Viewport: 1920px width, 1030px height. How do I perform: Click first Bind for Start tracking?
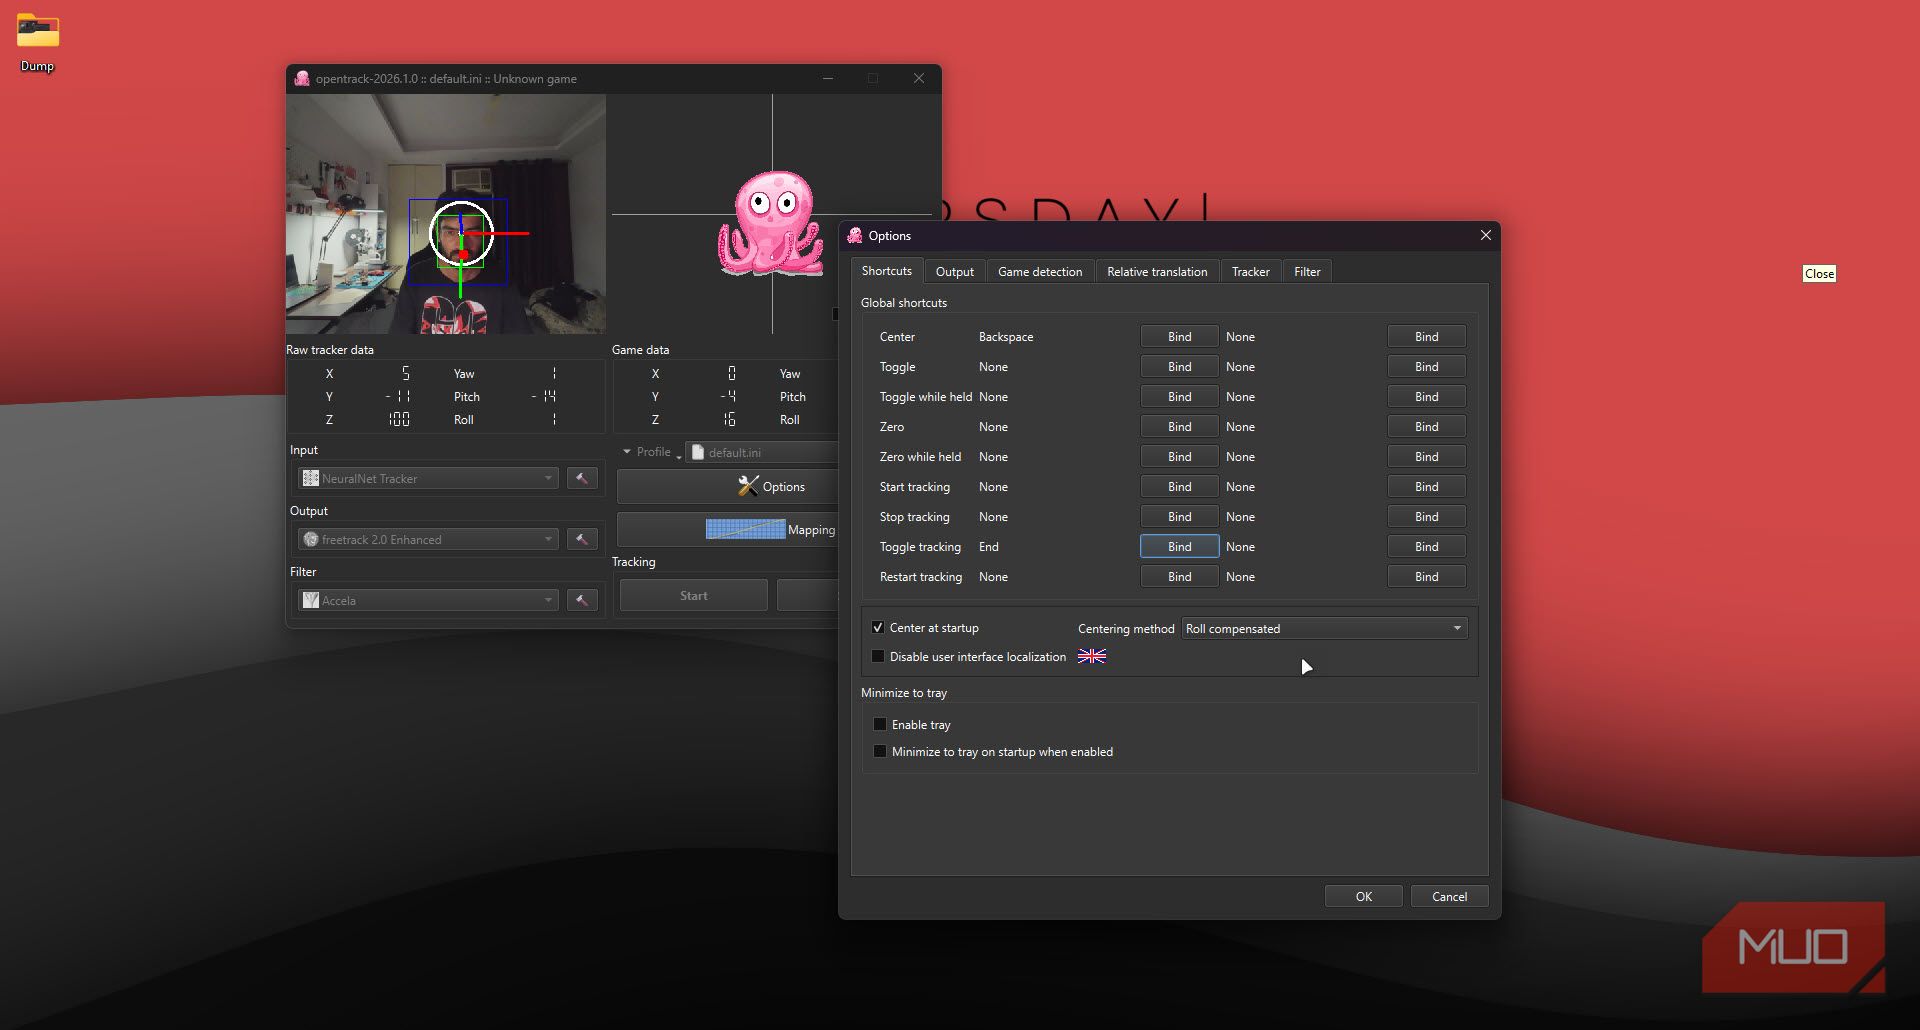click(1179, 487)
